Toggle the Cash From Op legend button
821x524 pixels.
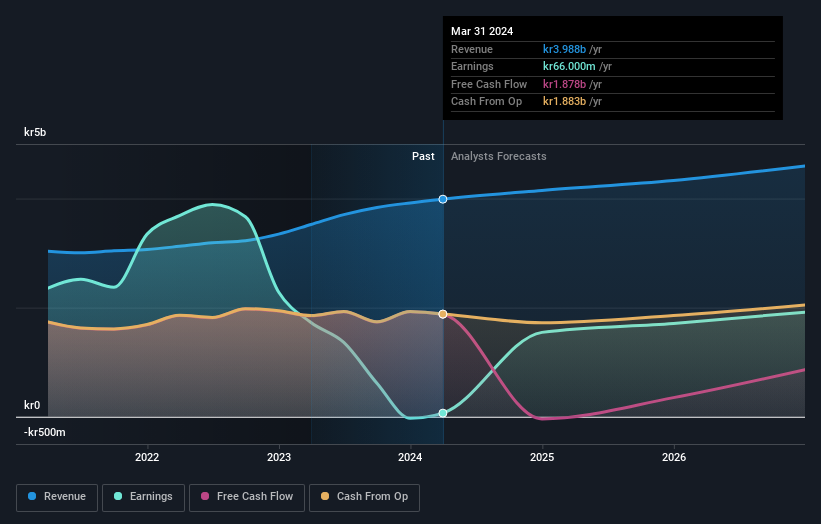click(364, 497)
